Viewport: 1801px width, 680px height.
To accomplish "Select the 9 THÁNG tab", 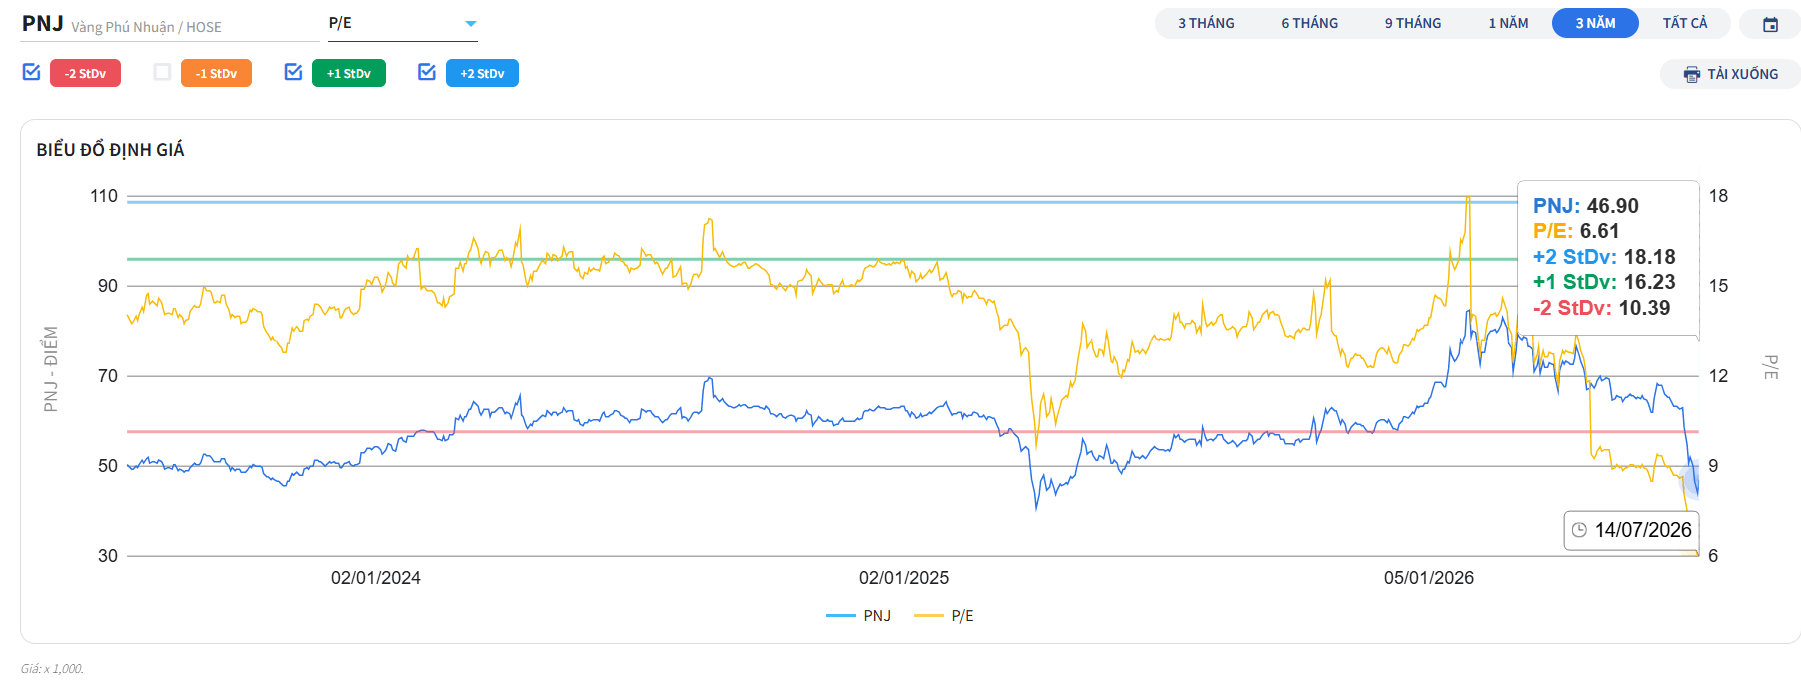I will pyautogui.click(x=1413, y=23).
